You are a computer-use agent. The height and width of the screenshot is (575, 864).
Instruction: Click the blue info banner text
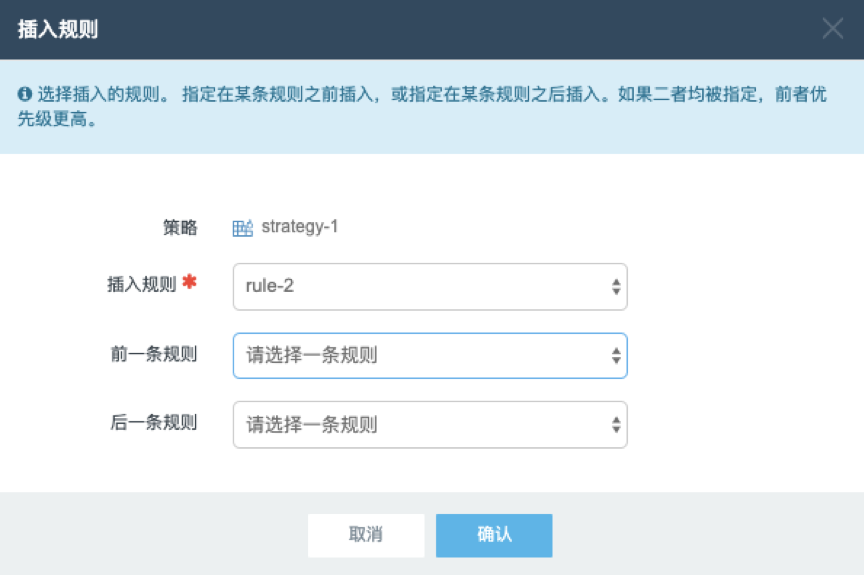click(422, 106)
